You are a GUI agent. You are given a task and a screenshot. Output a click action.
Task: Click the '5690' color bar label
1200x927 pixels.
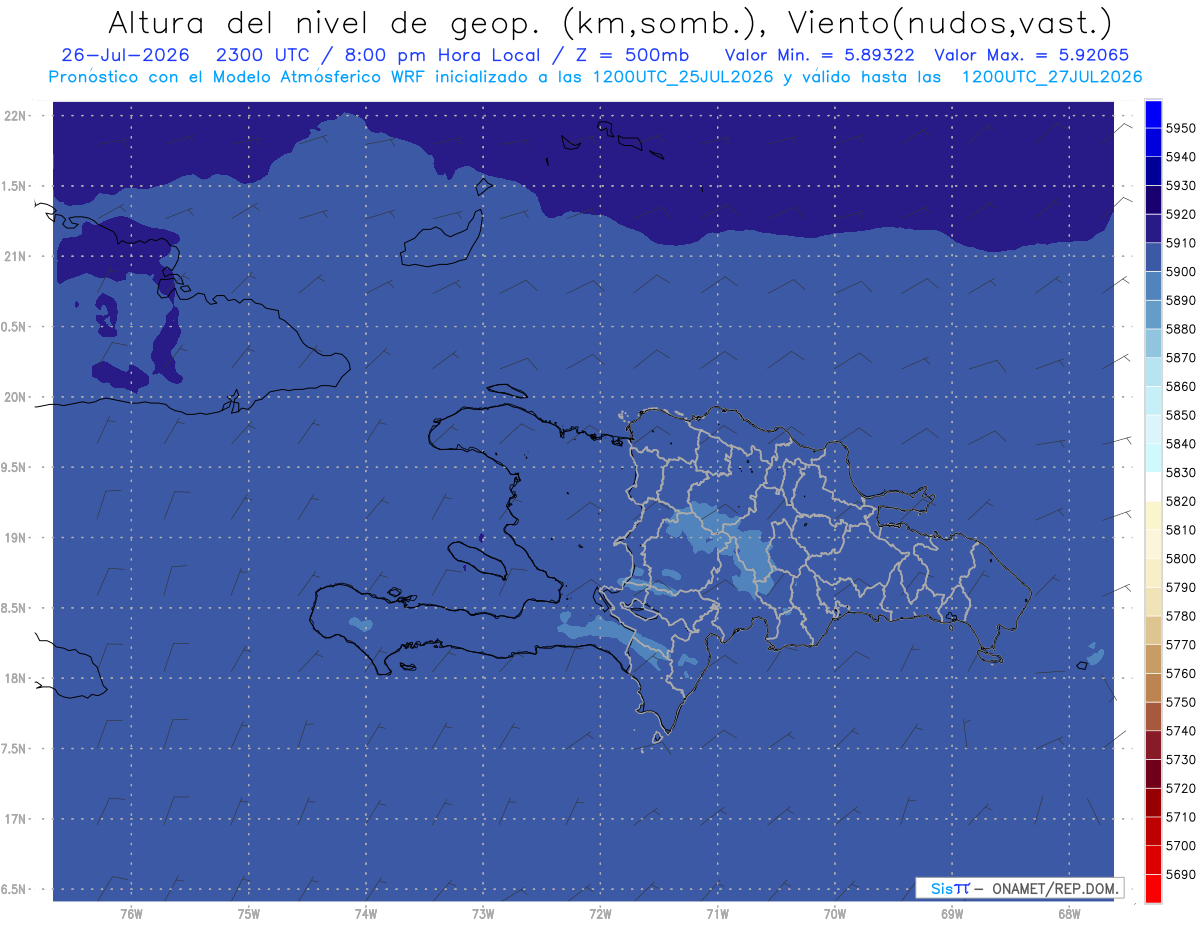(1180, 874)
